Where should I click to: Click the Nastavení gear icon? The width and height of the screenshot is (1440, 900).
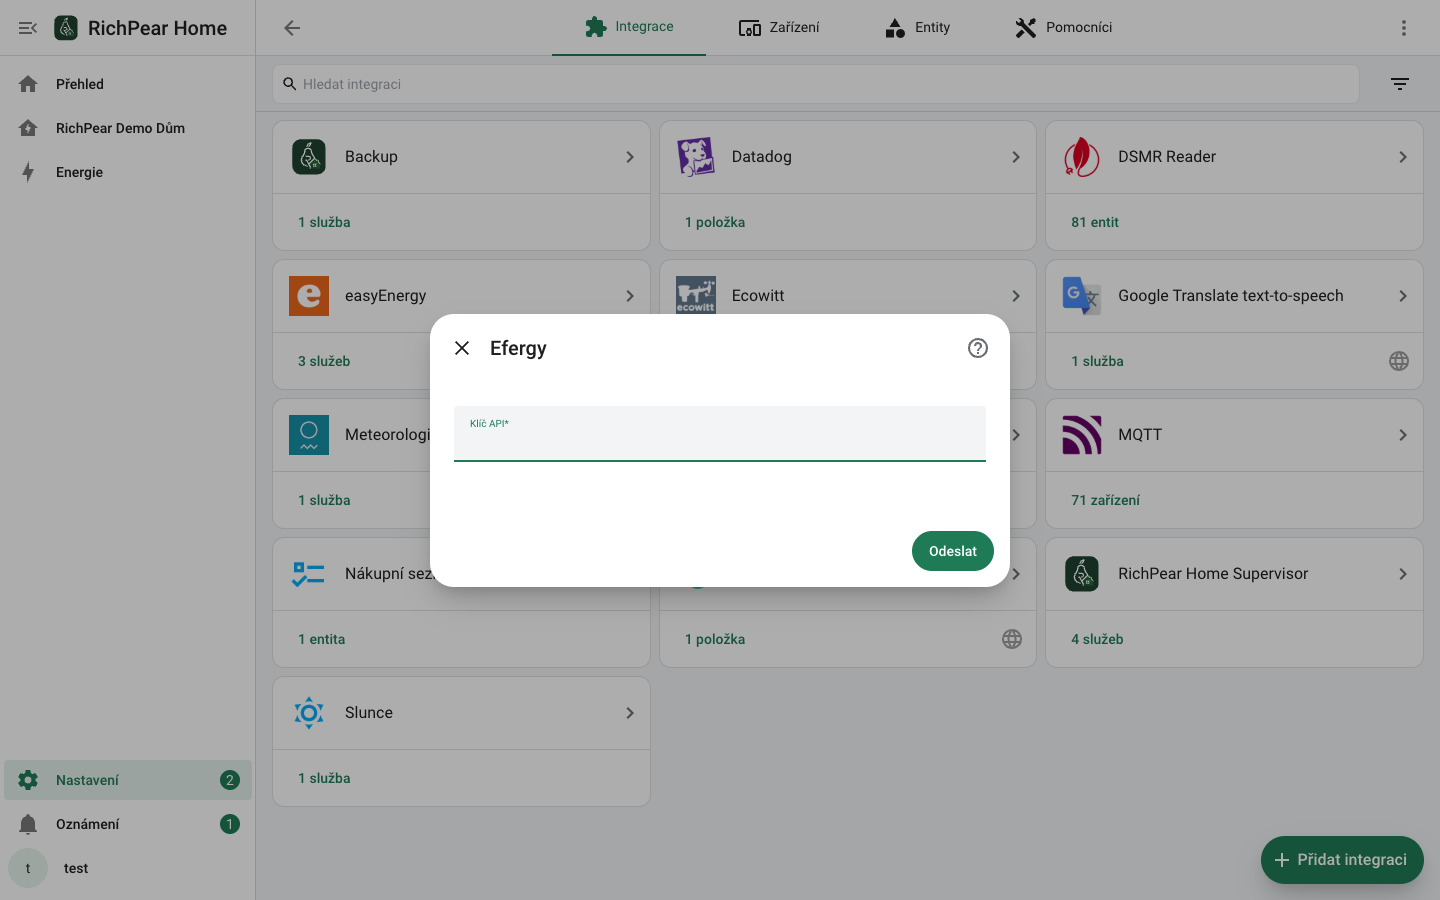[x=28, y=780]
